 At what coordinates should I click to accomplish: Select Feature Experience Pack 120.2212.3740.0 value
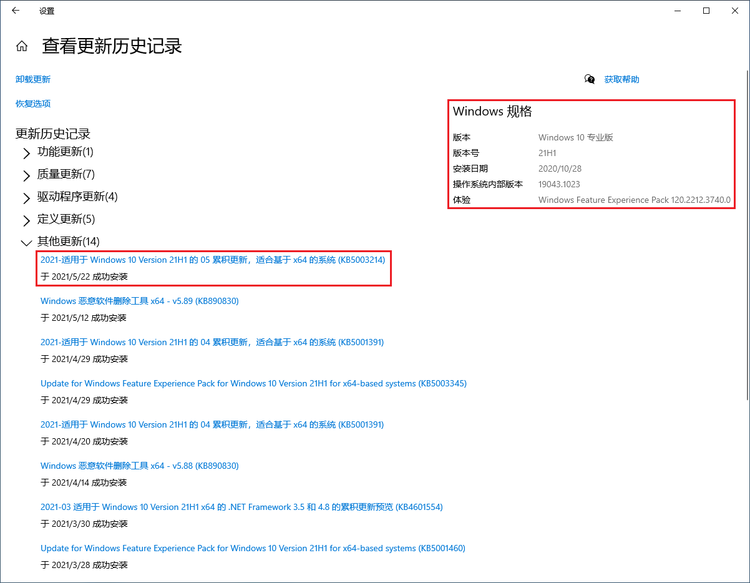tap(634, 200)
